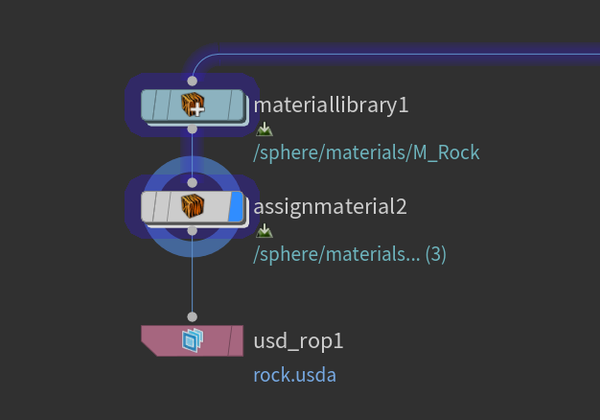
Task: Click the input connector of materiallibrary1
Action: click(192, 81)
